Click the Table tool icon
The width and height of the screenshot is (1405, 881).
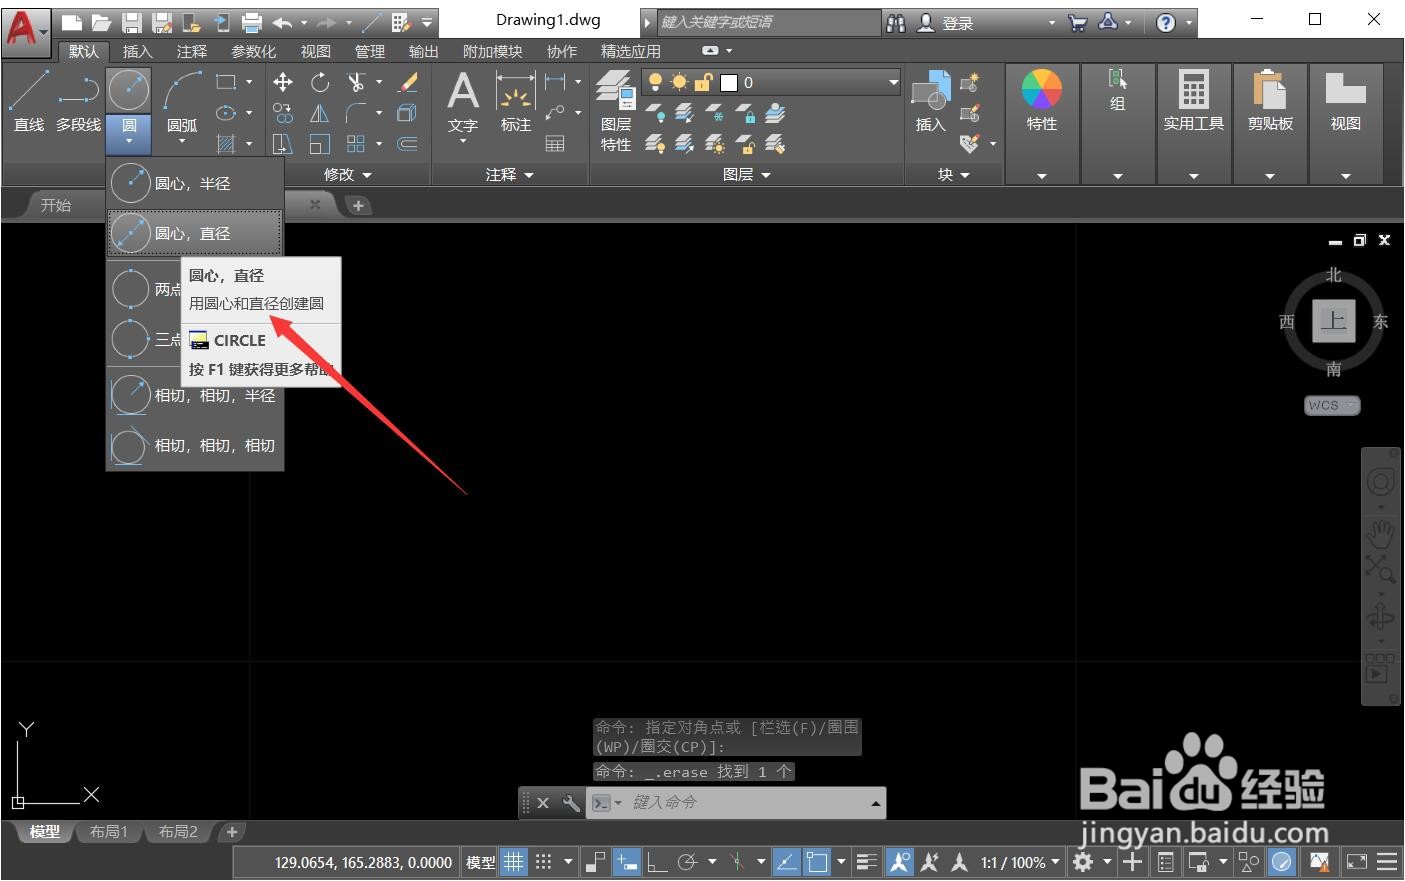555,144
